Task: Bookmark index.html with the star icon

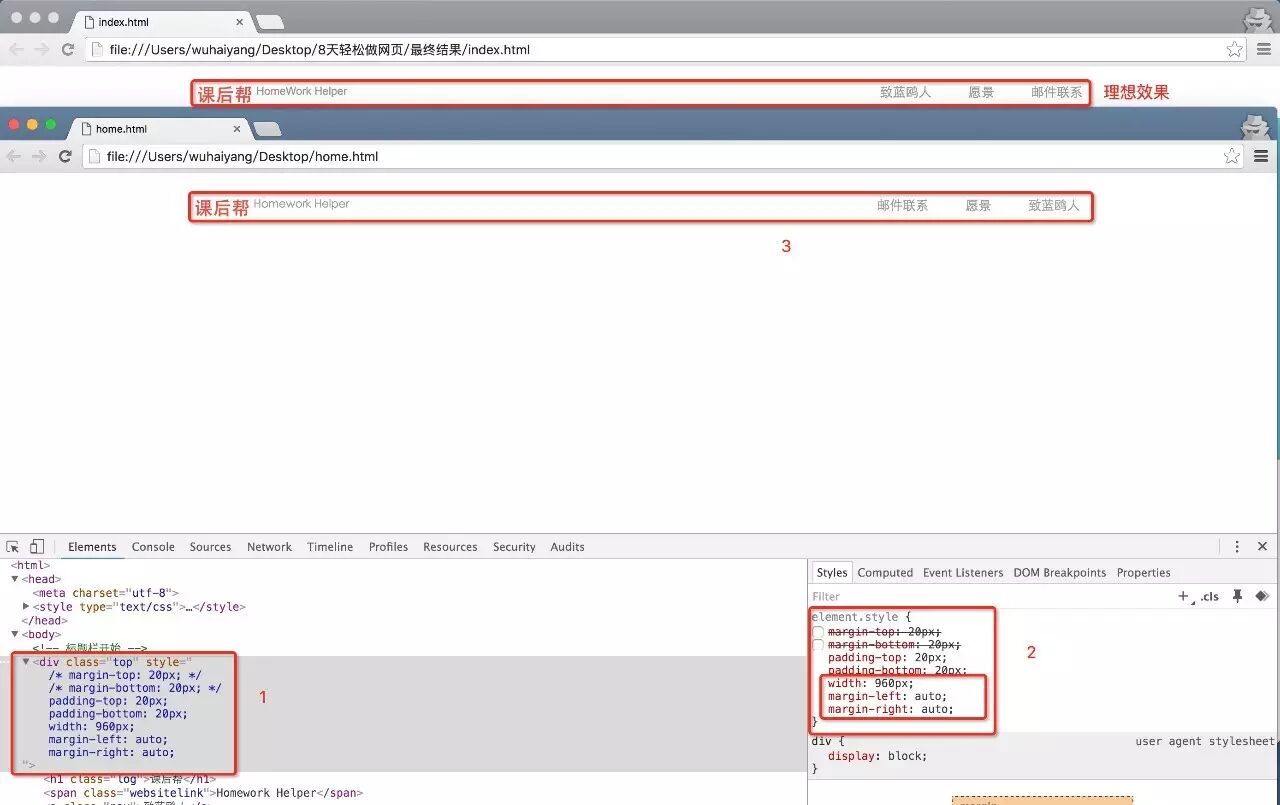Action: (x=1235, y=49)
